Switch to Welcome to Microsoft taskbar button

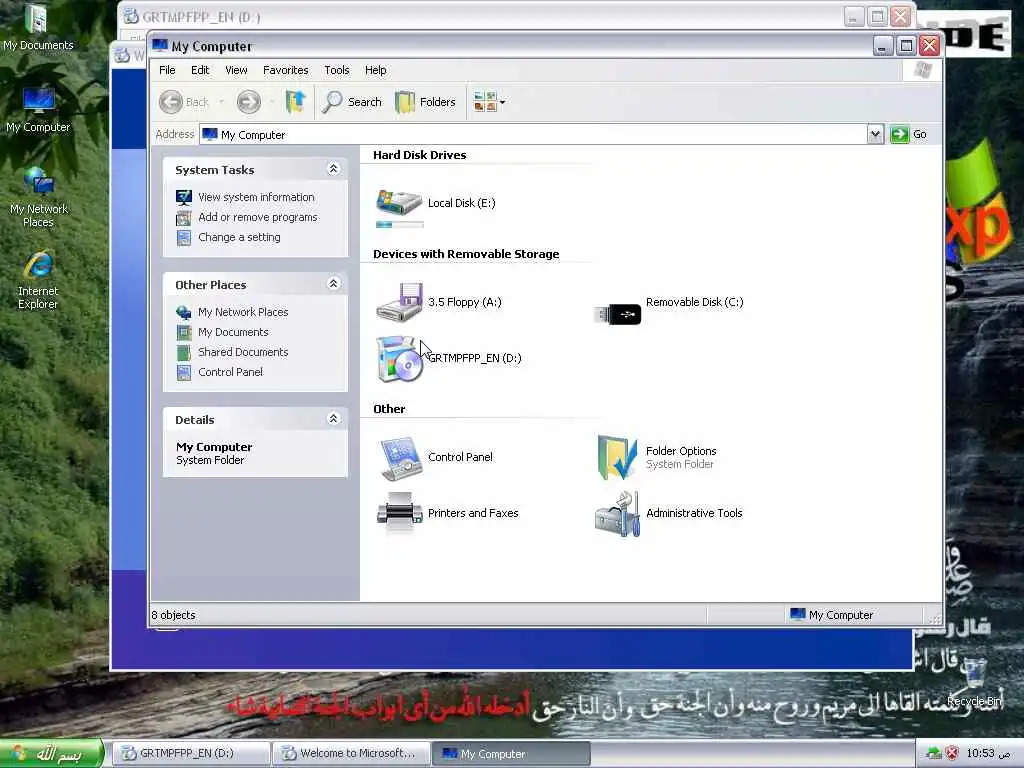(x=351, y=754)
